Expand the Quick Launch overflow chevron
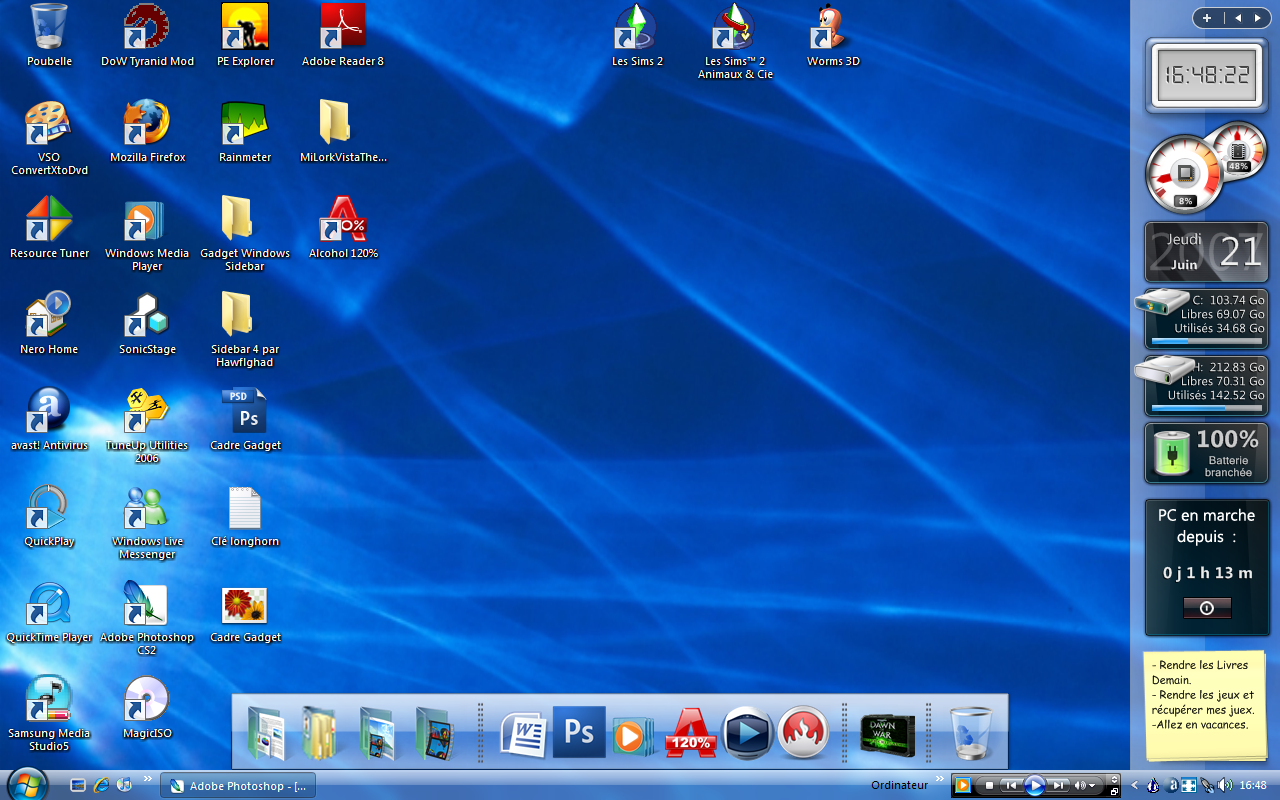This screenshot has width=1280, height=800. click(x=148, y=778)
